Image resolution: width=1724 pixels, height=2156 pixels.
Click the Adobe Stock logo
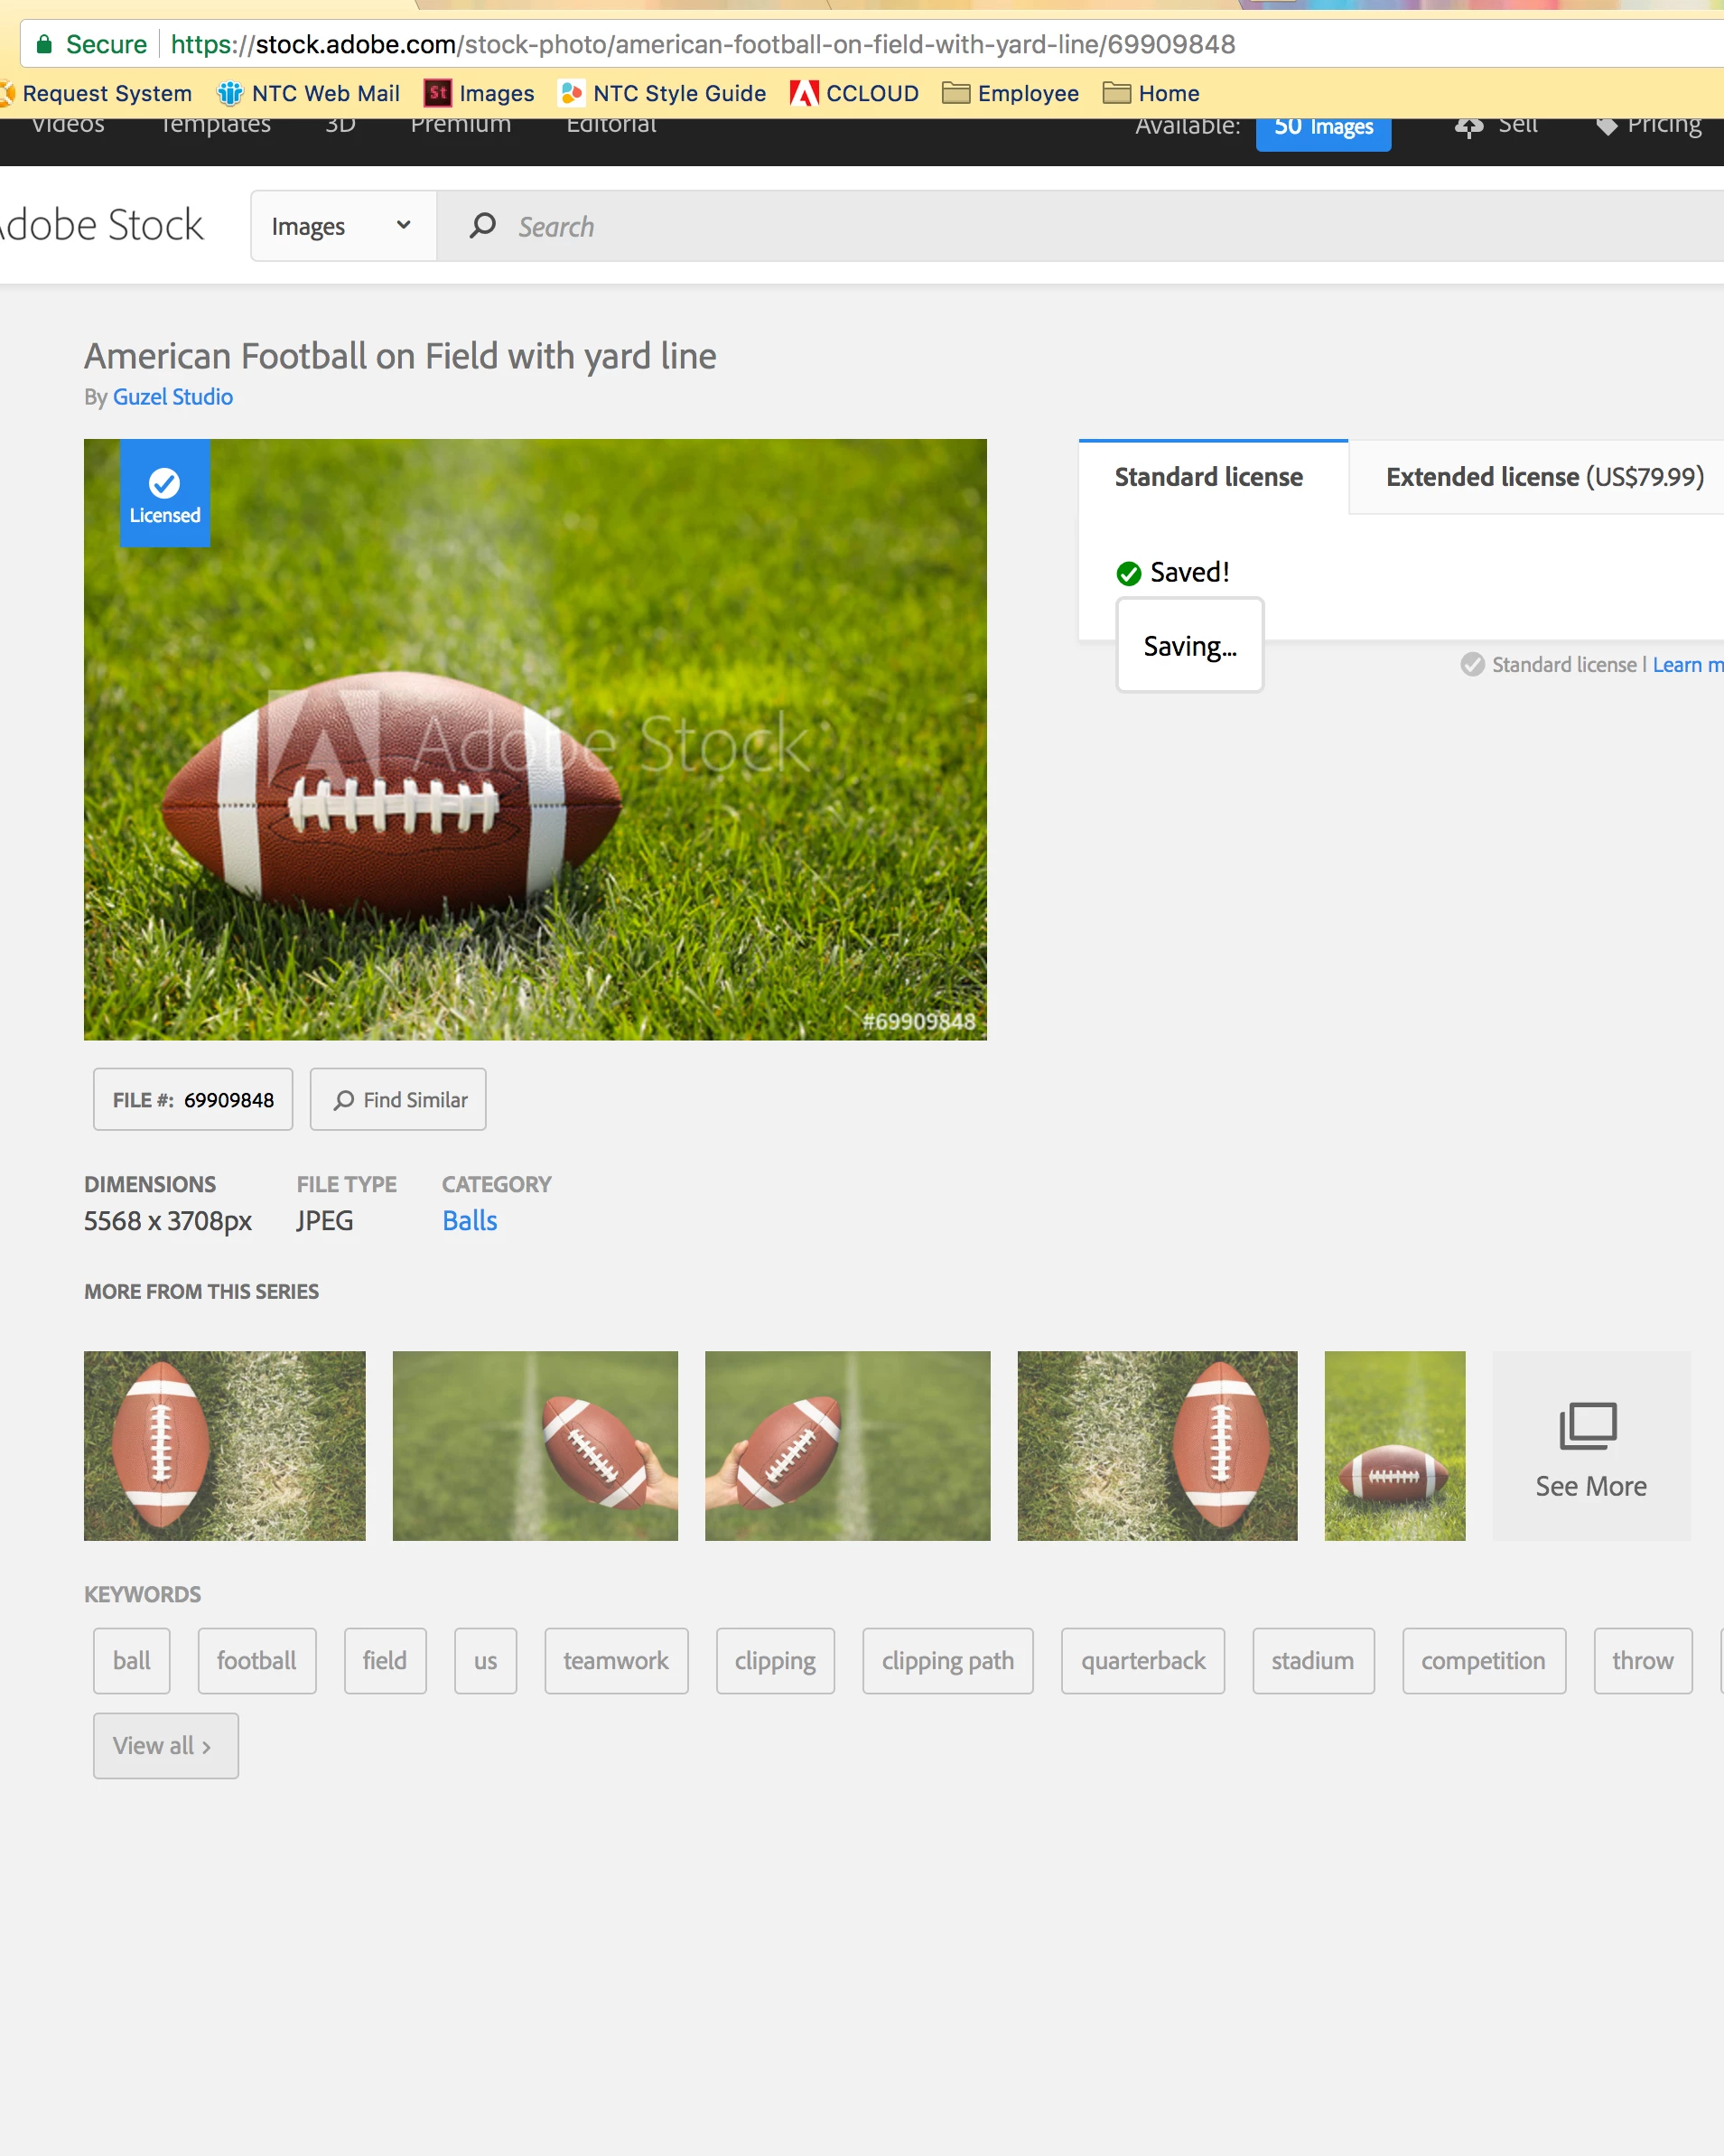coord(102,225)
